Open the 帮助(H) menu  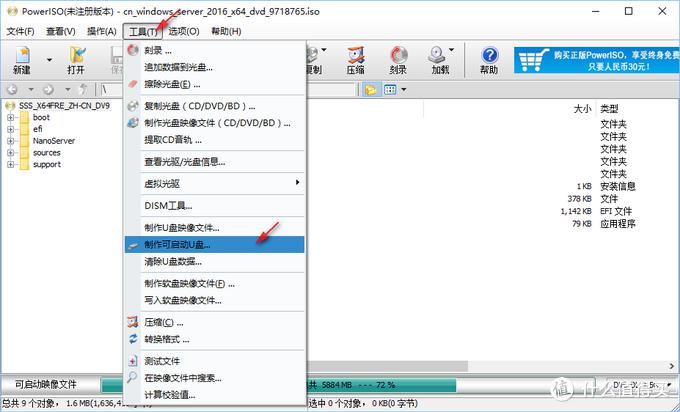click(226, 32)
